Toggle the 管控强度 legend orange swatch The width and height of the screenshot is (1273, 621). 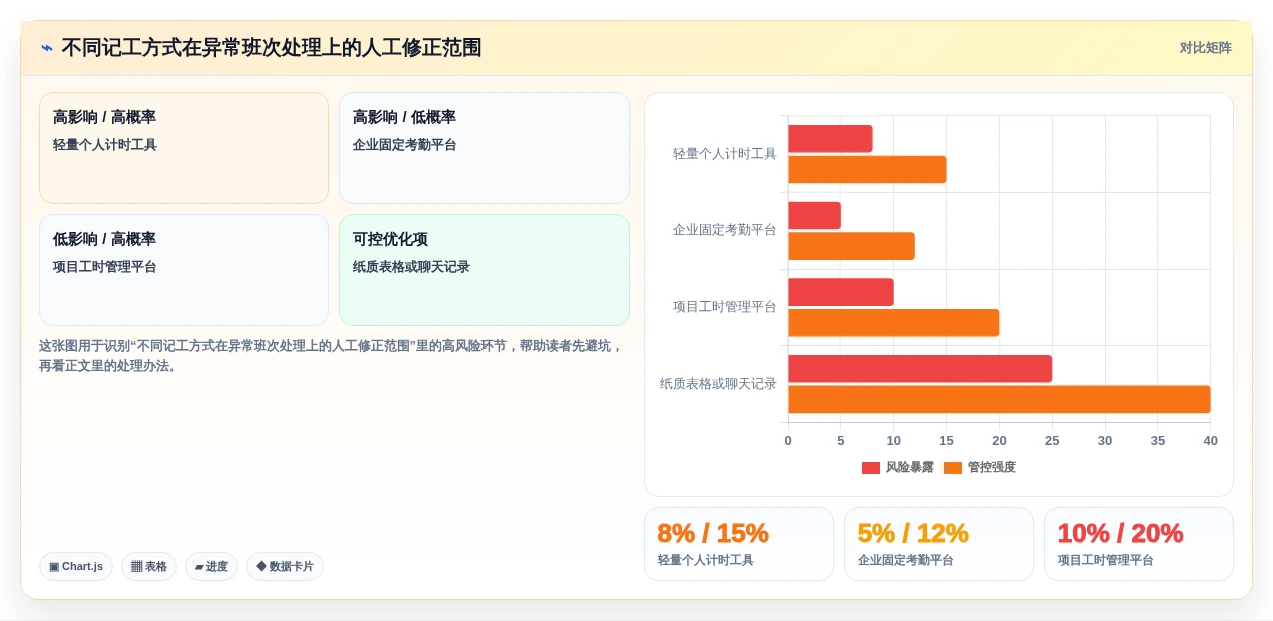pyautogui.click(x=953, y=468)
